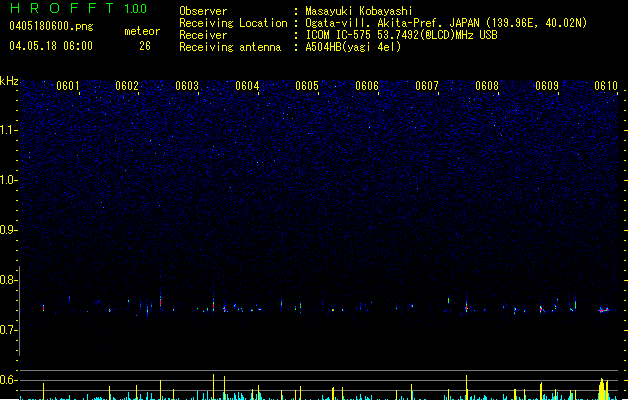629x400 pixels.
Task: Click the A504HB(yagi 4el) antenna text
Action: coord(353,47)
